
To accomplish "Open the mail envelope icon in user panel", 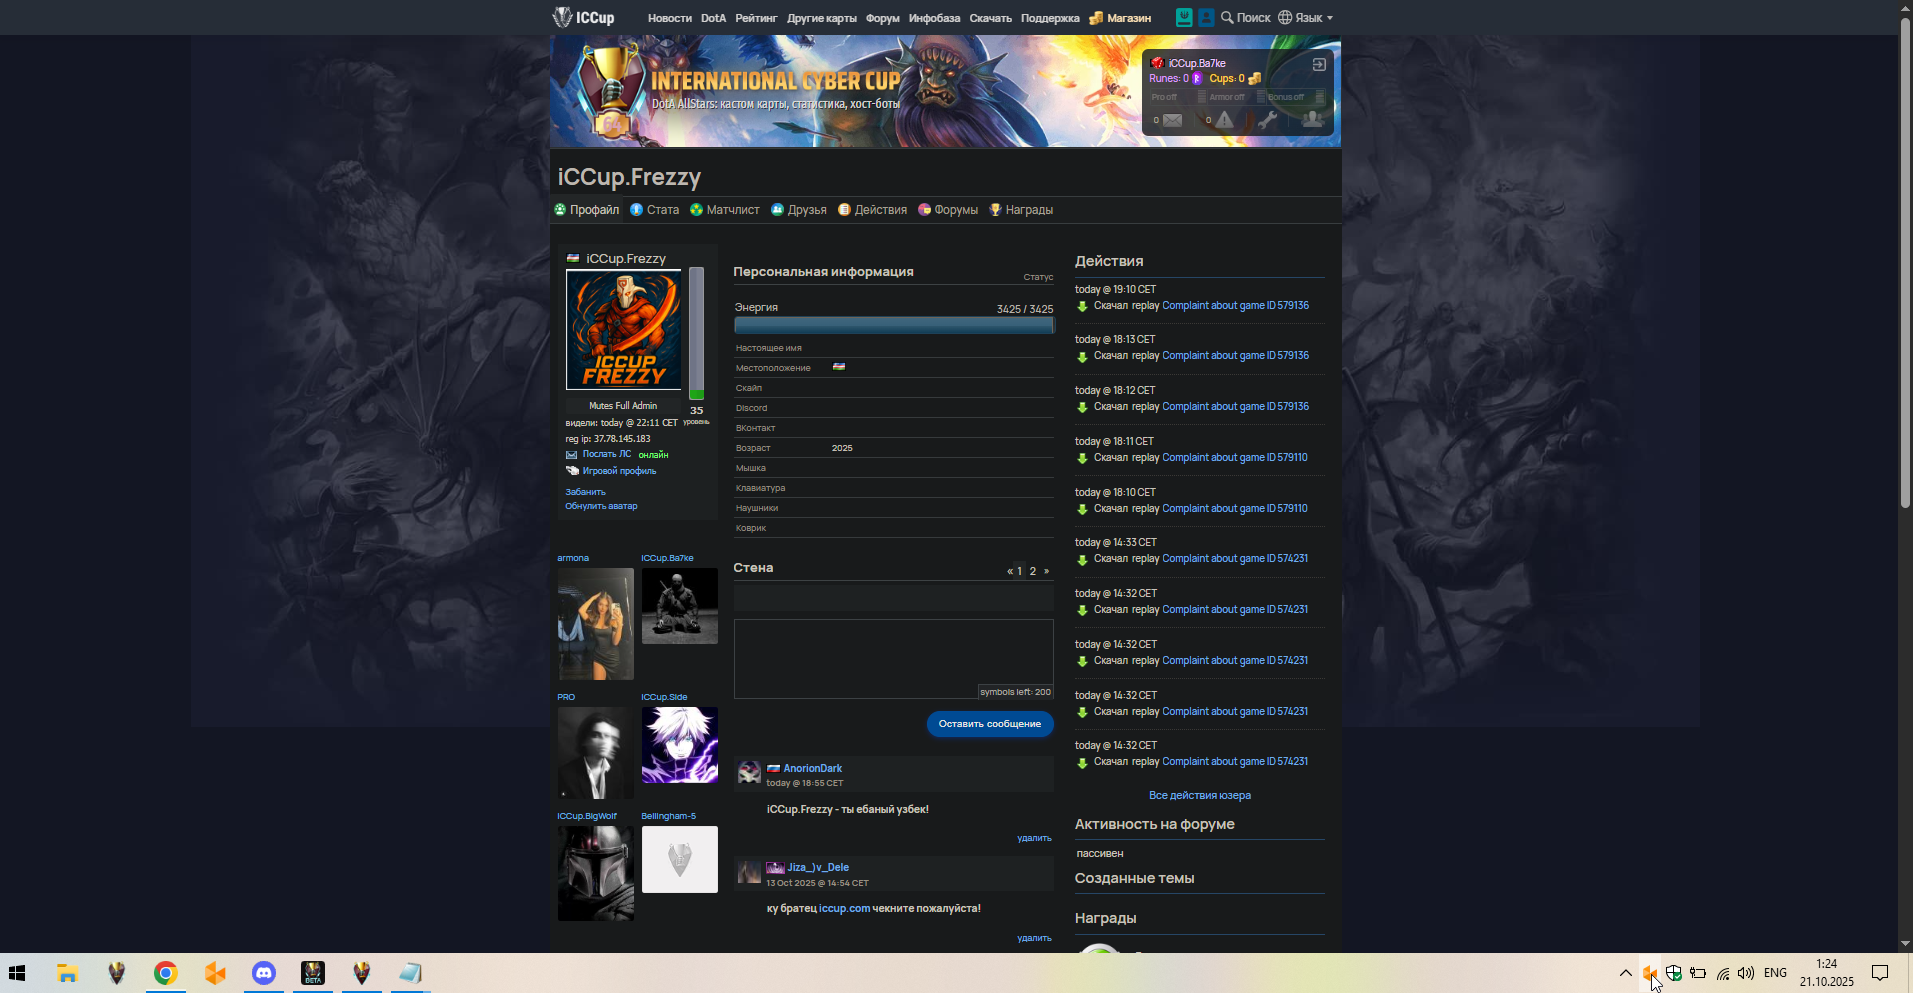I will pyautogui.click(x=1172, y=120).
